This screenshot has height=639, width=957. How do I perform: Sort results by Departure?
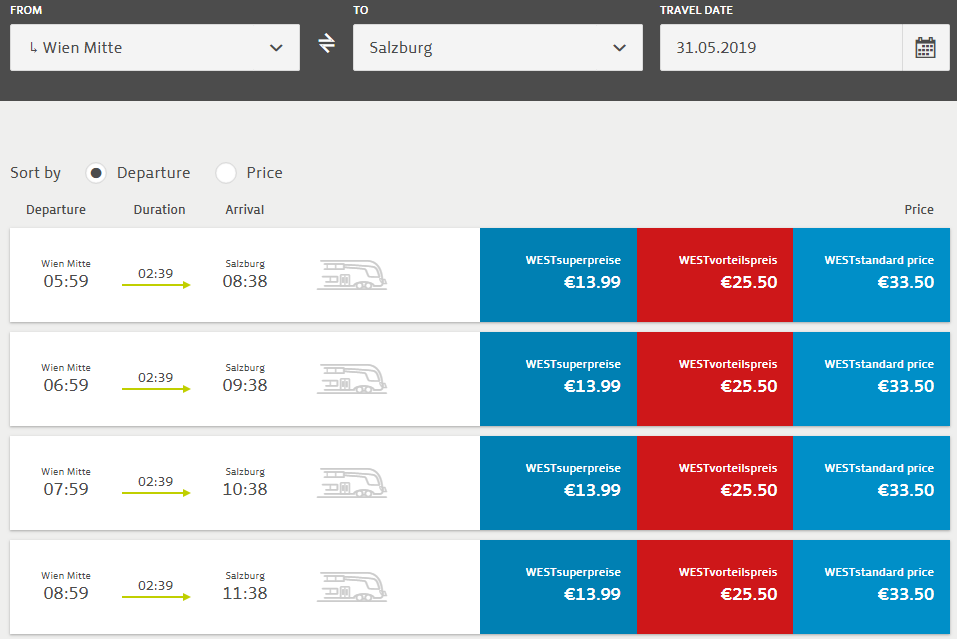[x=96, y=173]
